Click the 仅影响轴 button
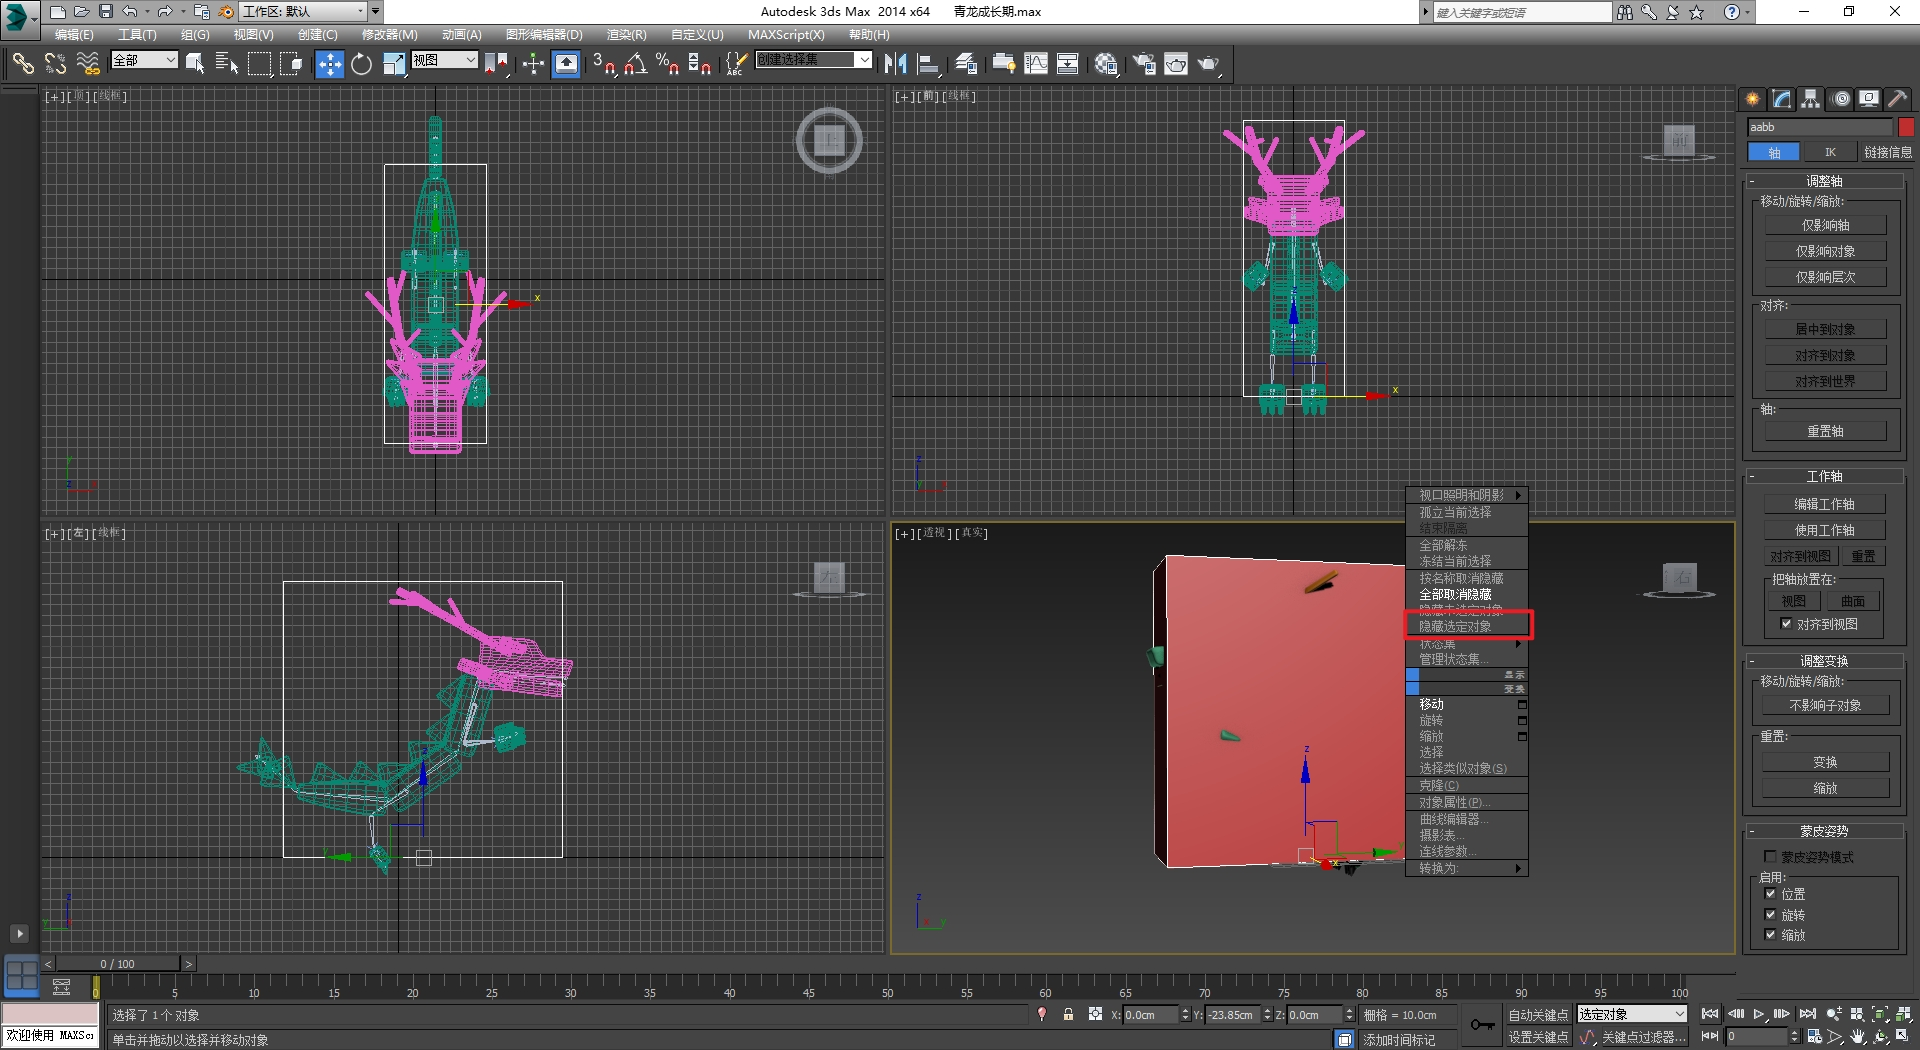Viewport: 1920px width, 1050px height. click(x=1825, y=225)
